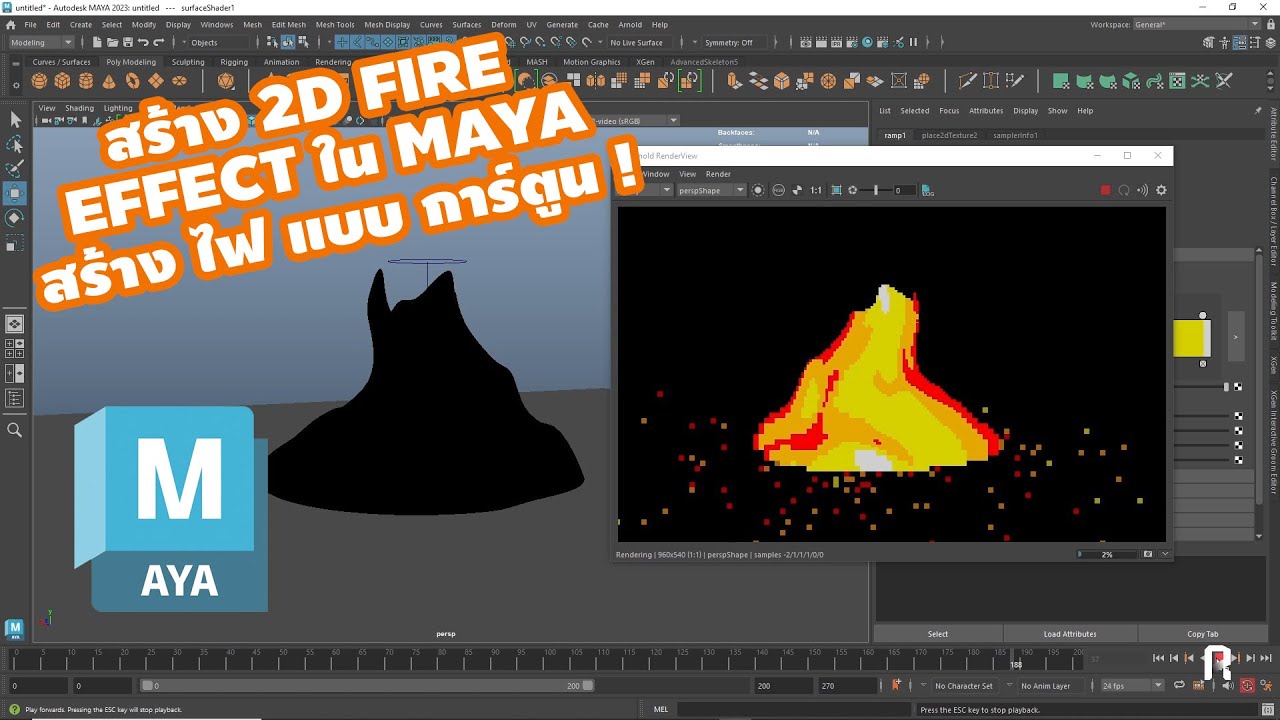
Task: Click the Search magnifier icon in left sidebar
Action: click(x=15, y=430)
